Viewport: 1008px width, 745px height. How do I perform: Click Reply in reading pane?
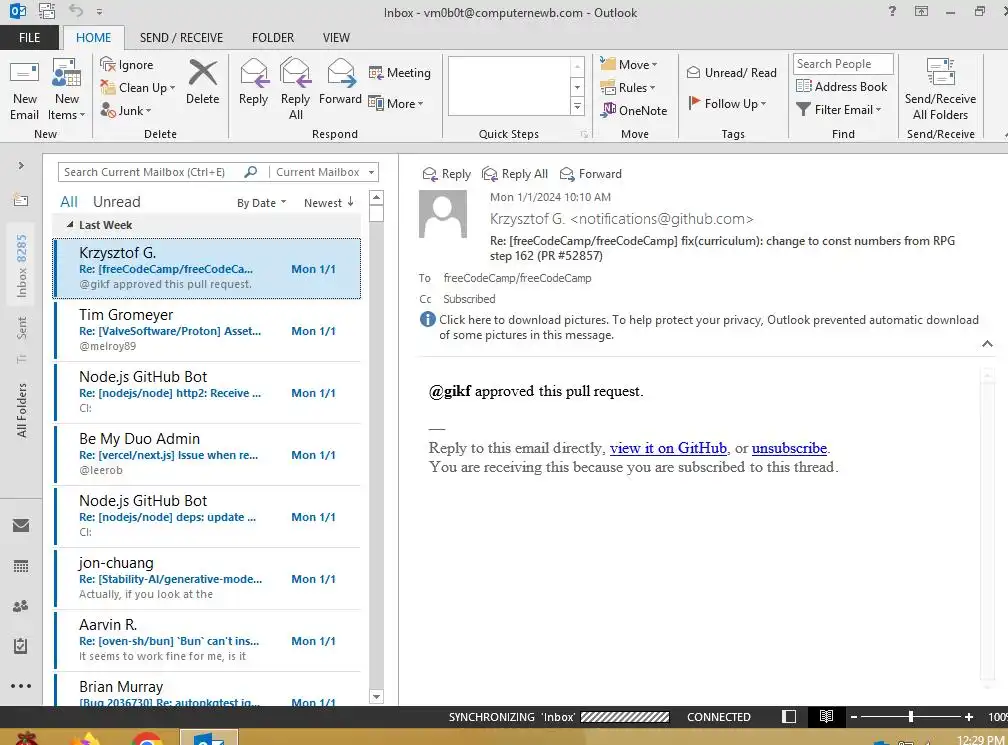(x=447, y=174)
